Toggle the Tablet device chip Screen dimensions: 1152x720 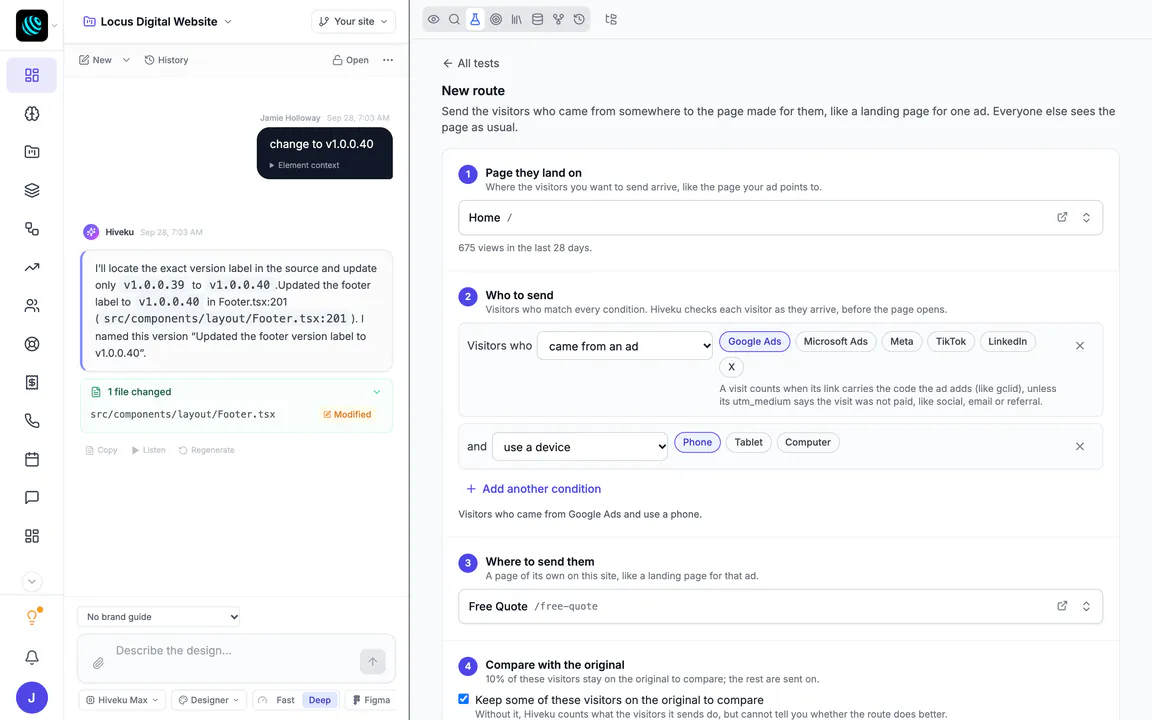[749, 442]
